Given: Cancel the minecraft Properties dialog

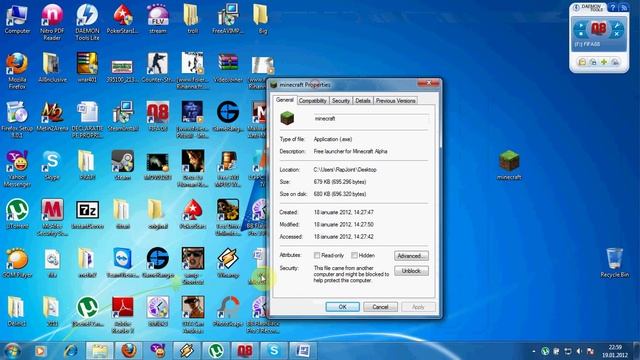Looking at the screenshot, I should point(380,307).
